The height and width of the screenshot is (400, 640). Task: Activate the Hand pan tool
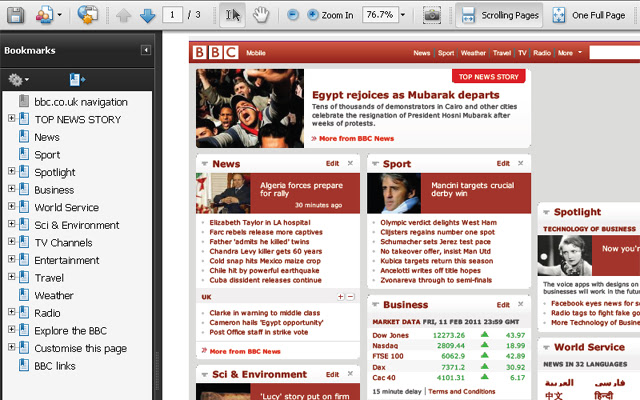[x=261, y=15]
